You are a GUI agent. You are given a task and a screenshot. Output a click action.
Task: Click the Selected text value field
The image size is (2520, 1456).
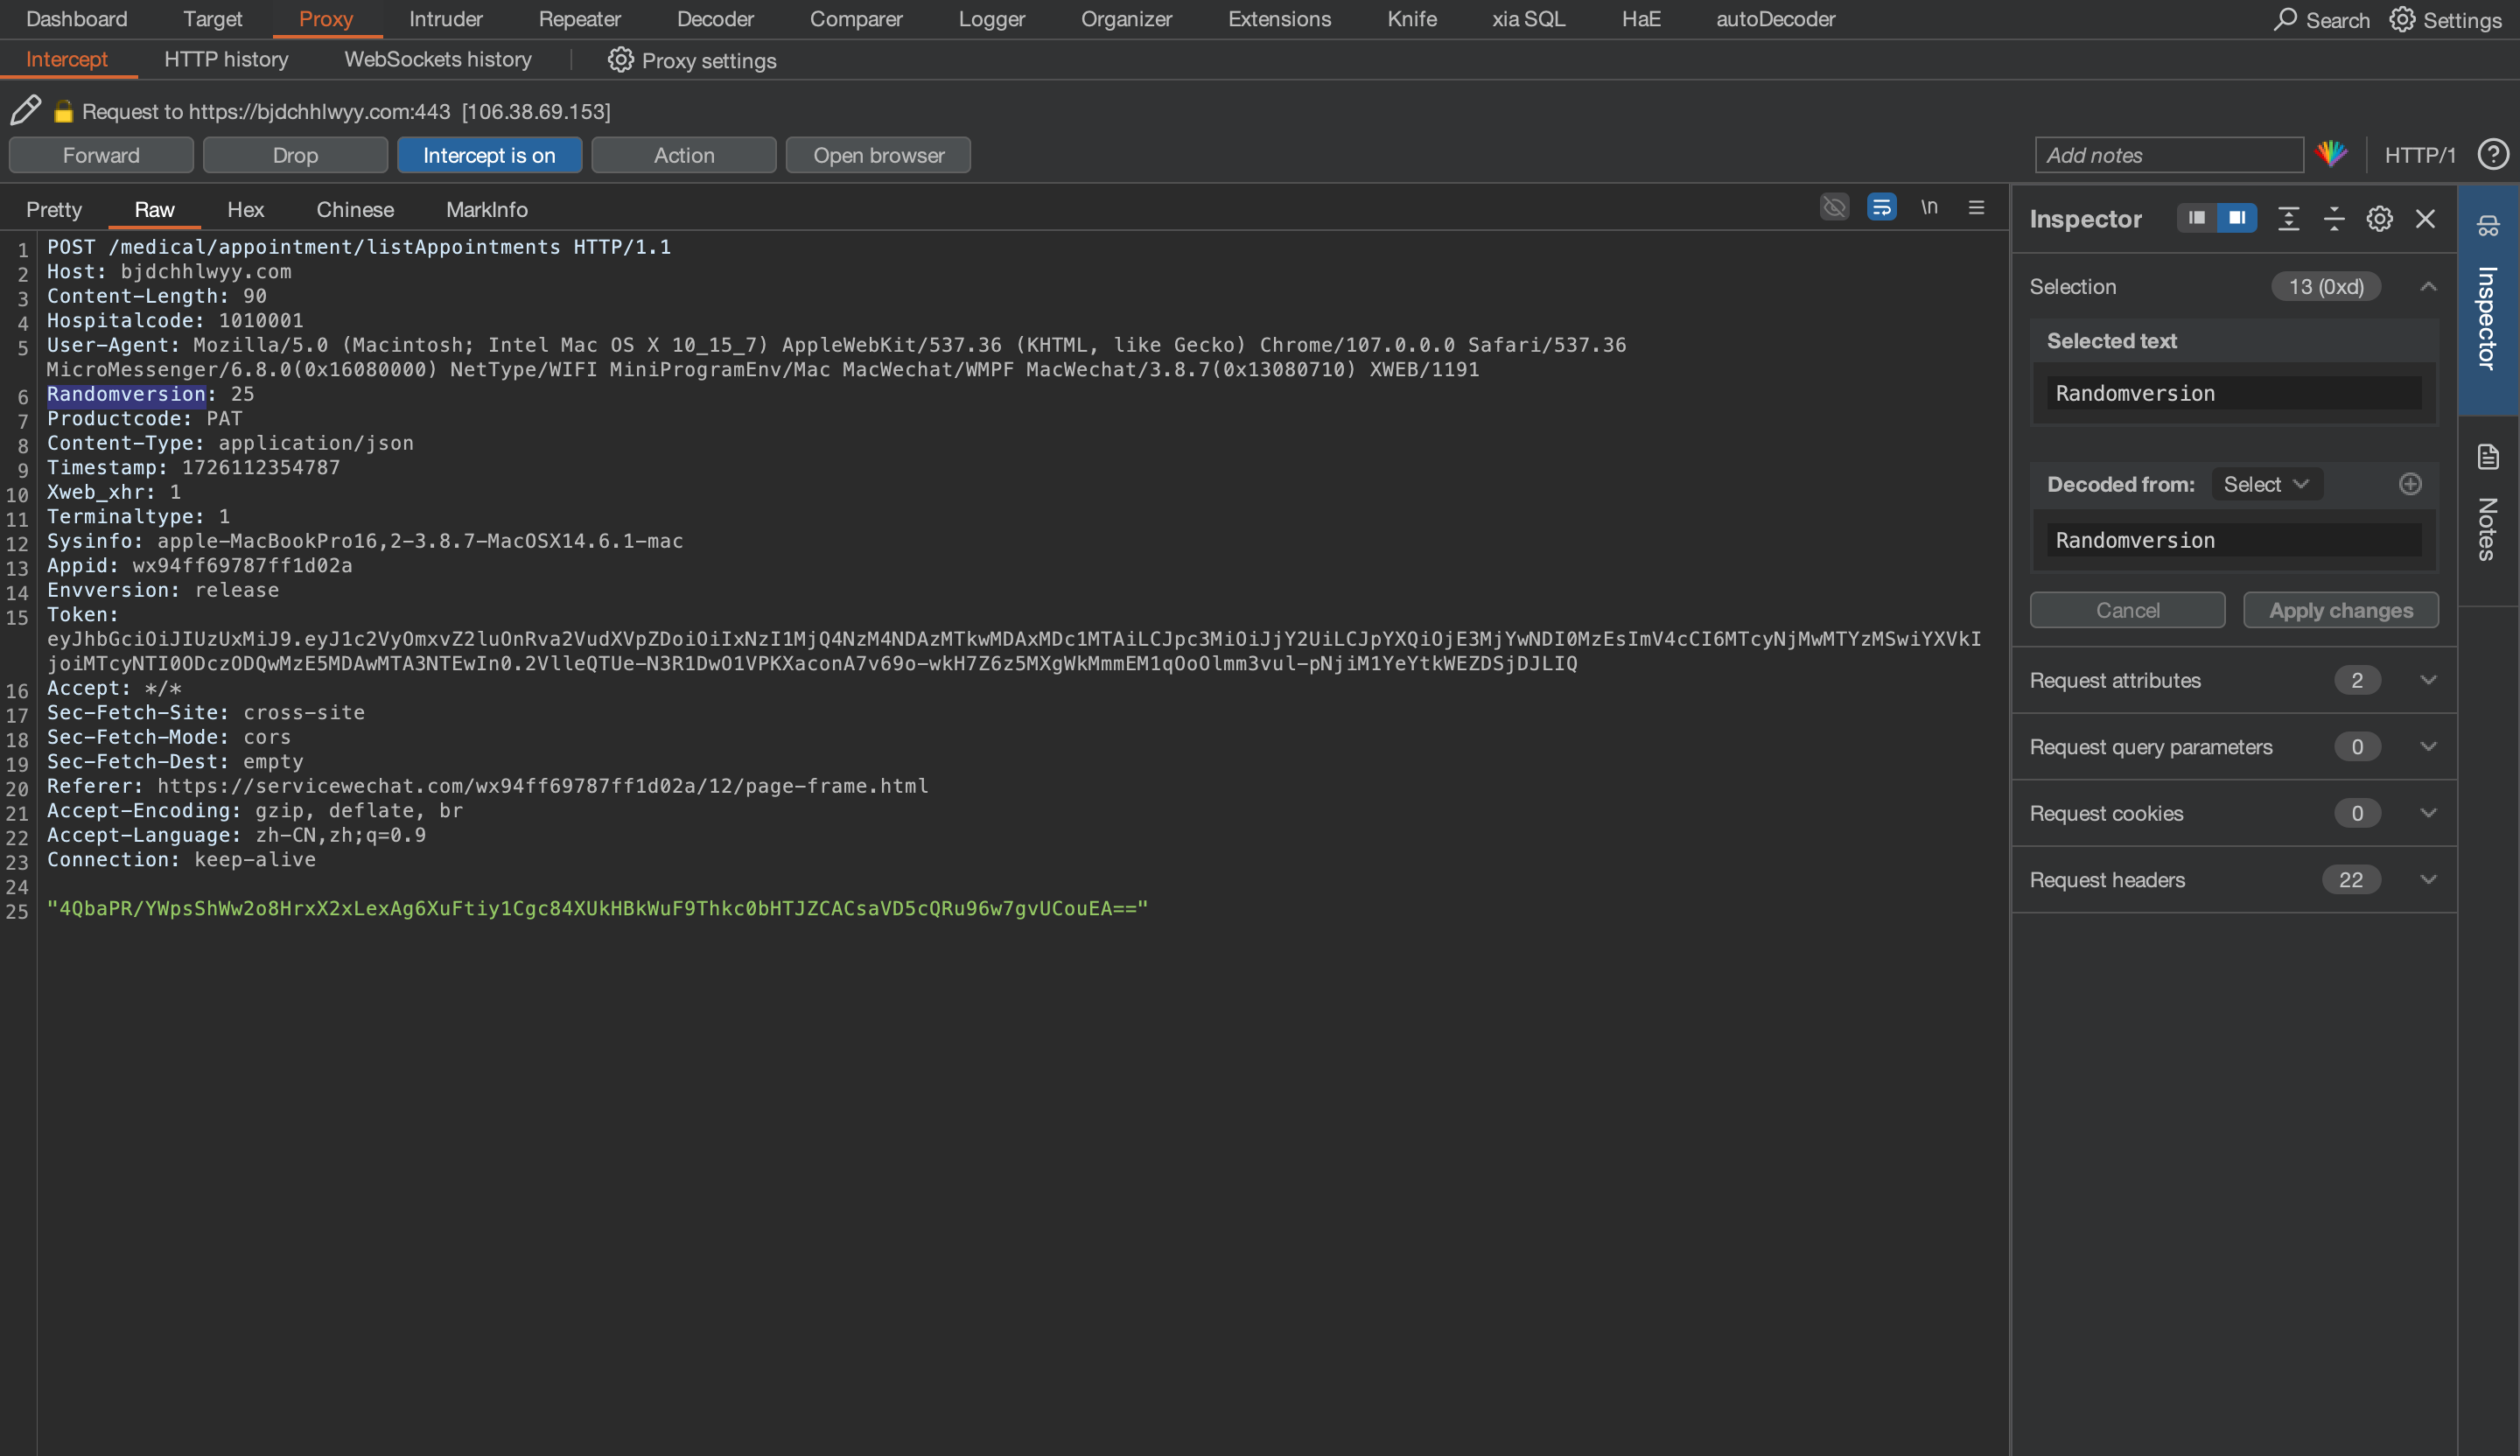click(2234, 393)
